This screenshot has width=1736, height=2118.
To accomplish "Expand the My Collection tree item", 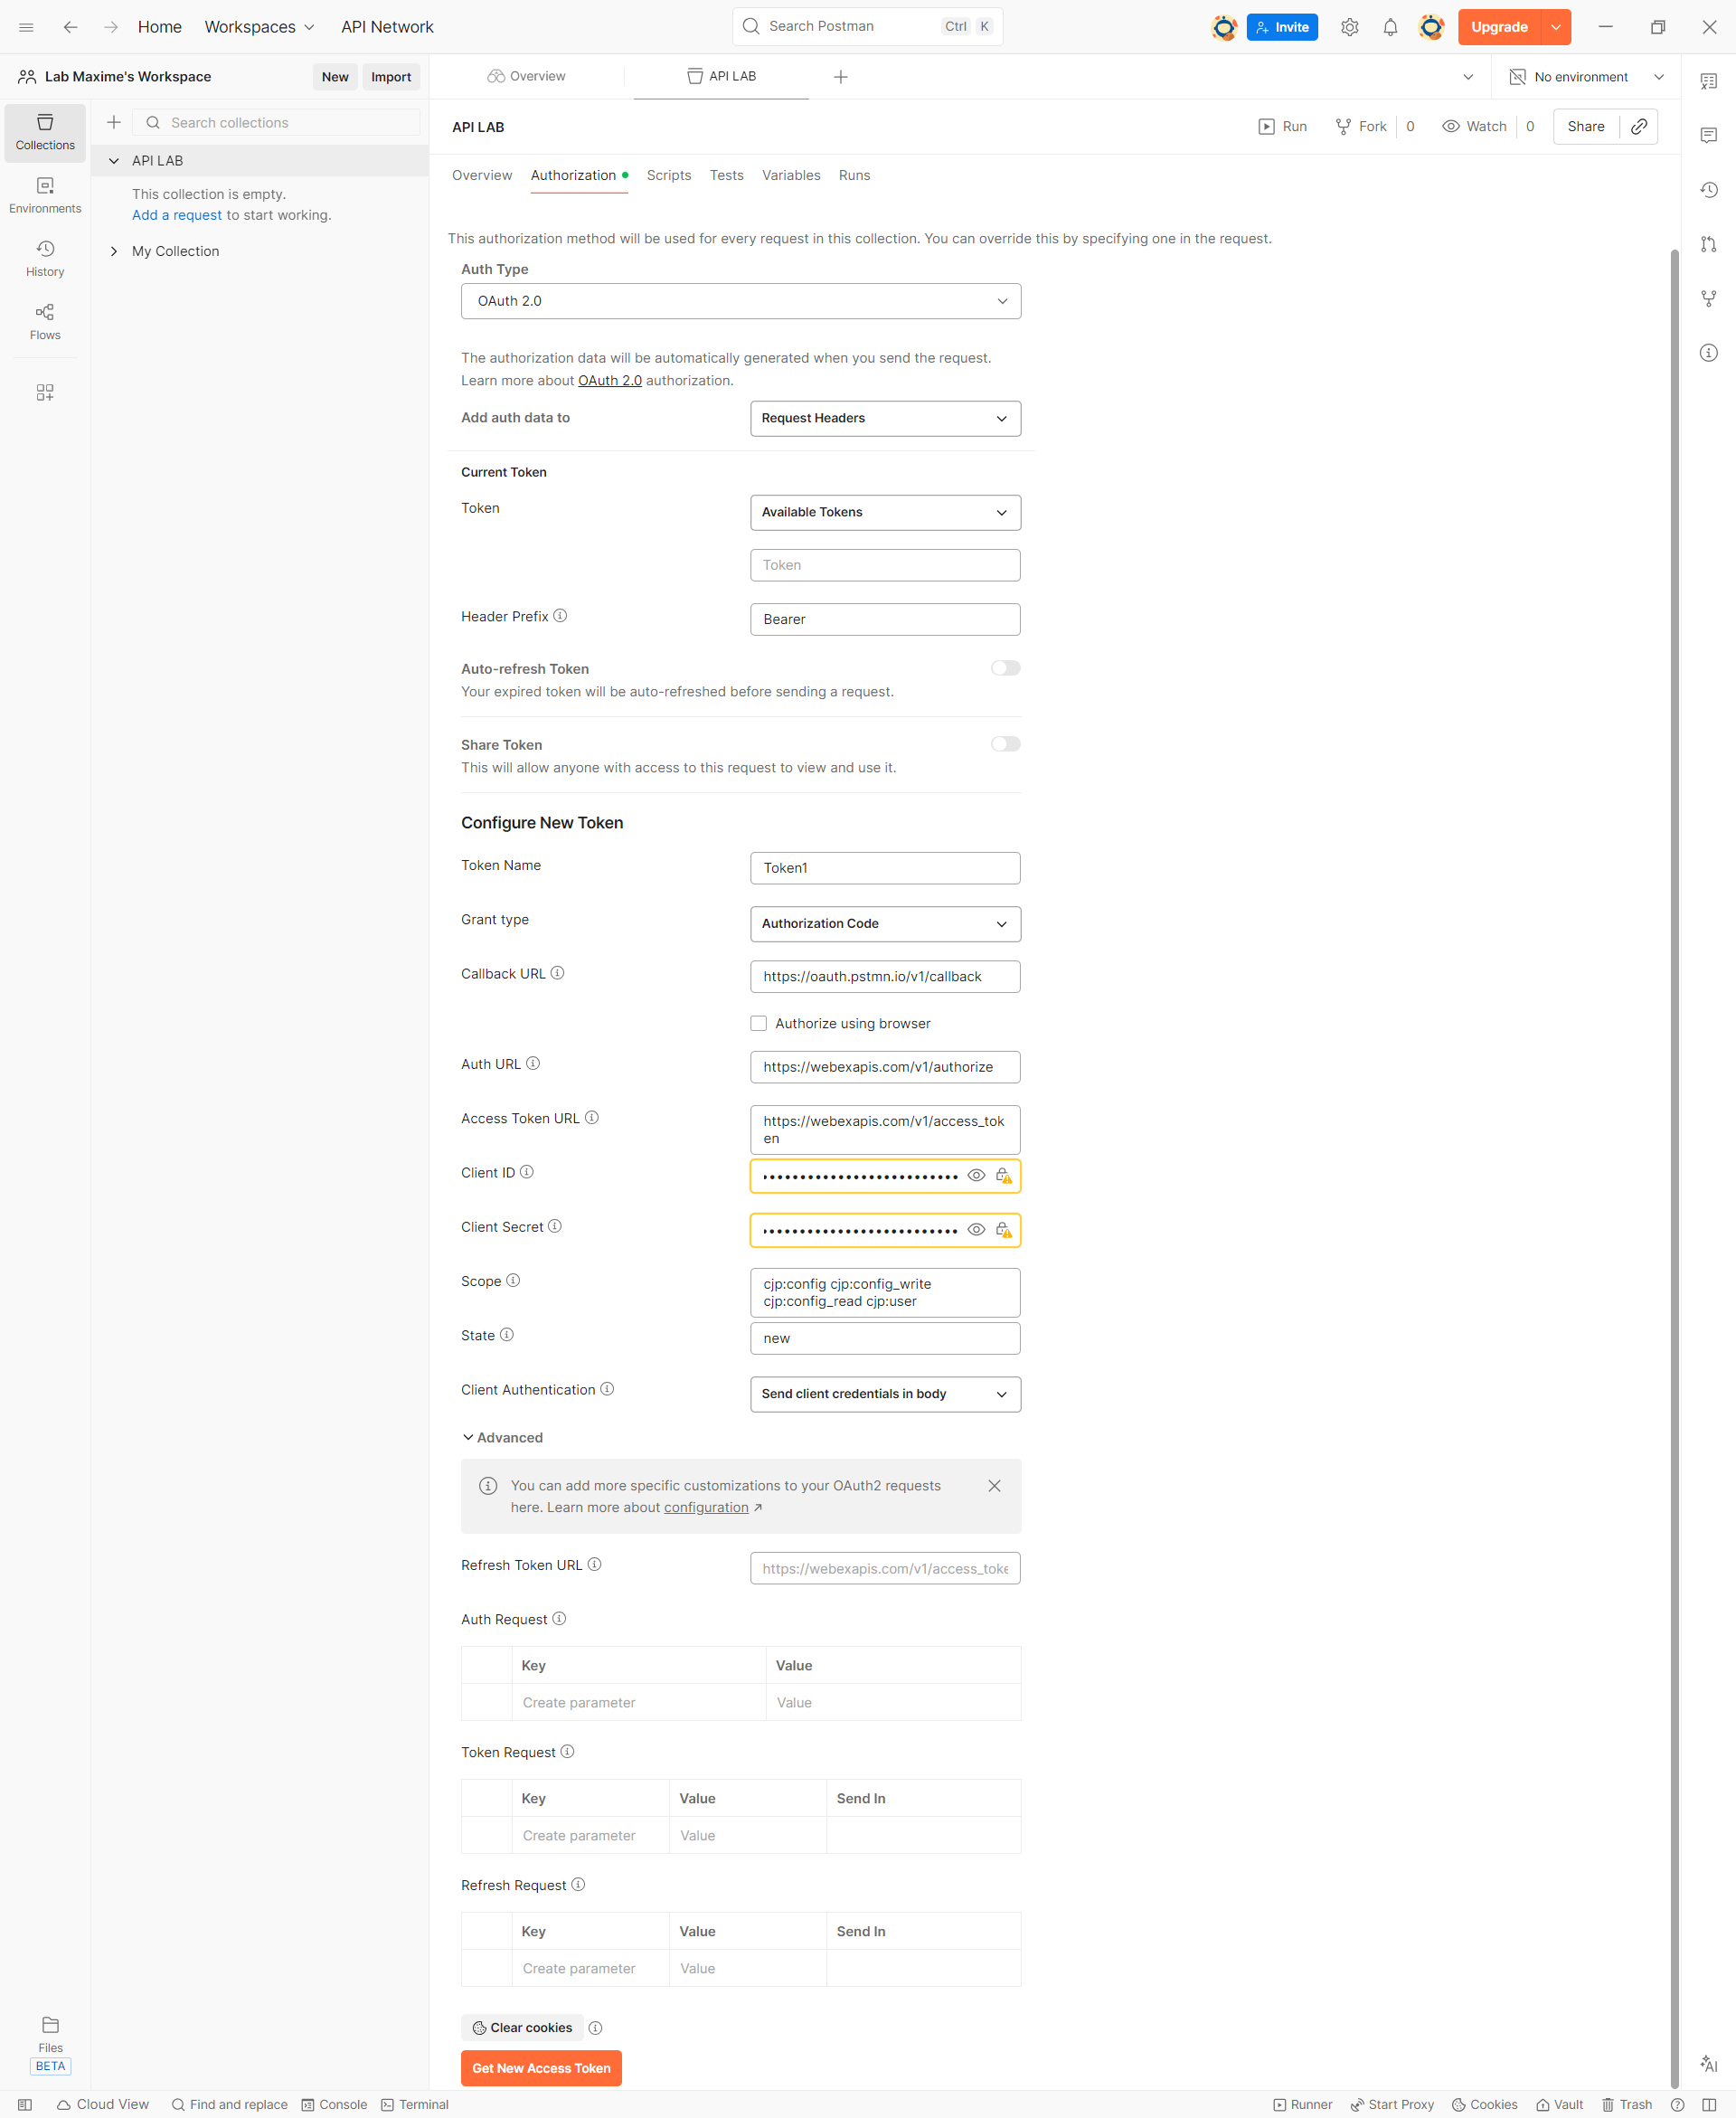I will (114, 251).
